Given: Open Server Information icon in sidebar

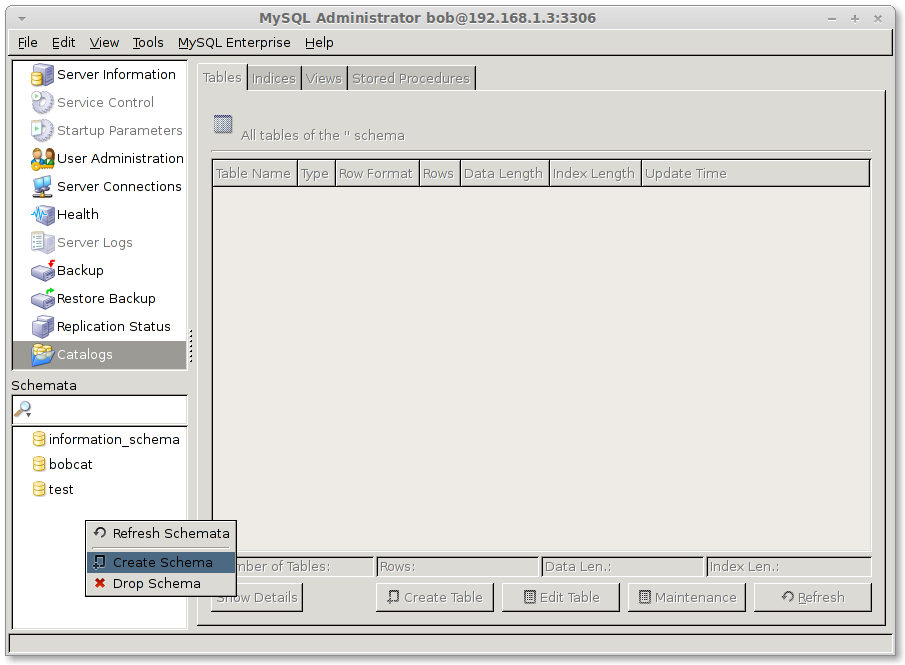Looking at the screenshot, I should click(42, 74).
